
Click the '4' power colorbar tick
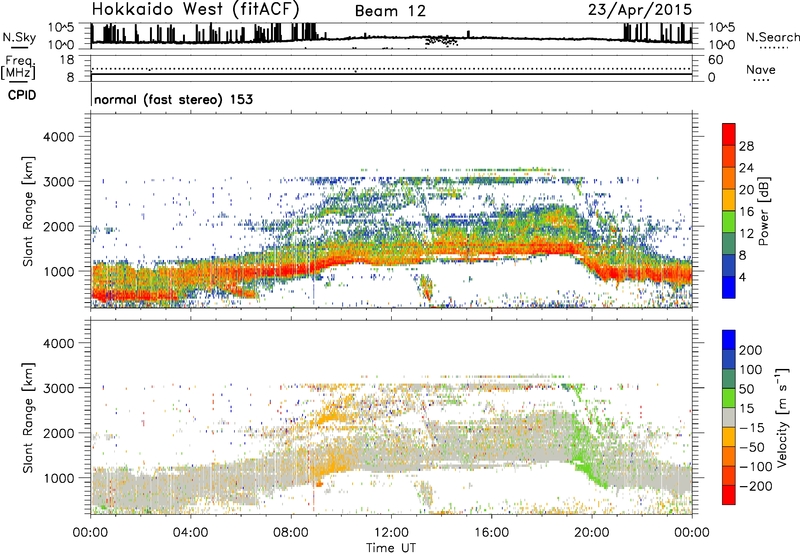742,277
